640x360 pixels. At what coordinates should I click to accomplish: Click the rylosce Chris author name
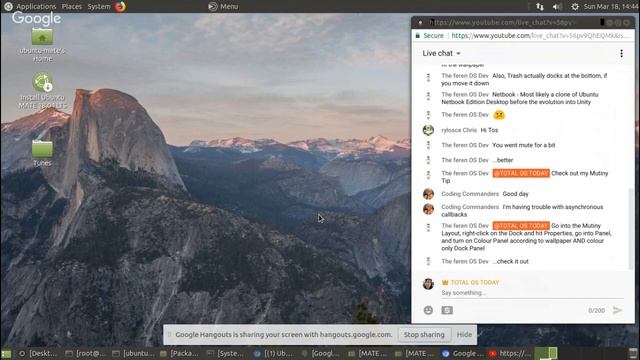(459, 130)
